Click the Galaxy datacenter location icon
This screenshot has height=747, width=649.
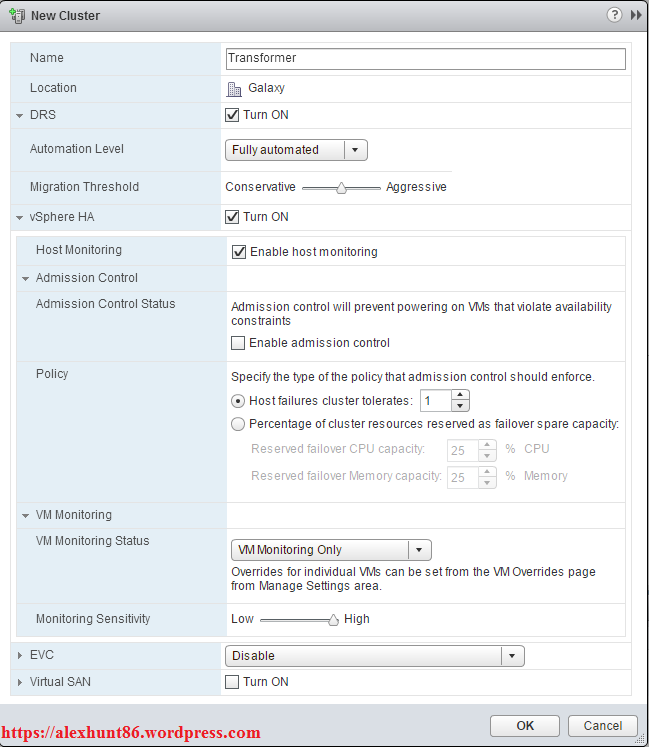[235, 88]
